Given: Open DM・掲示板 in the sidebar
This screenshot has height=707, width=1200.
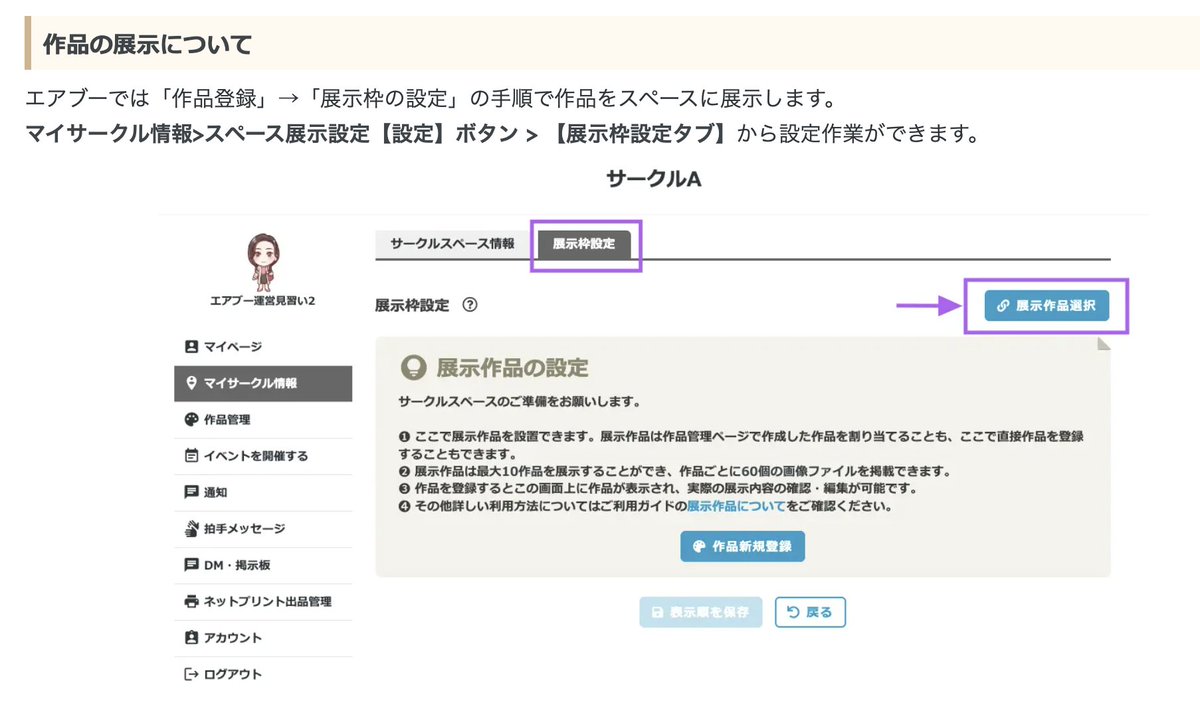Looking at the screenshot, I should 263,565.
